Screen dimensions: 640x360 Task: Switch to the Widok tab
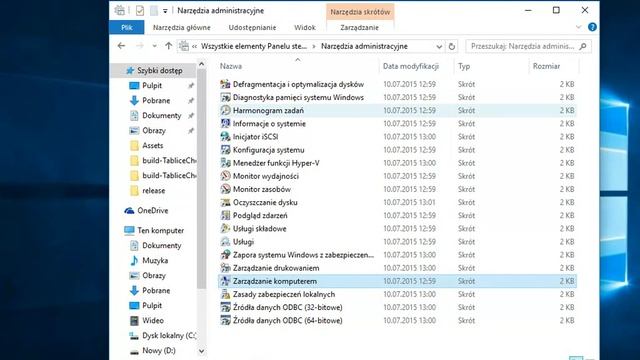pos(304,27)
